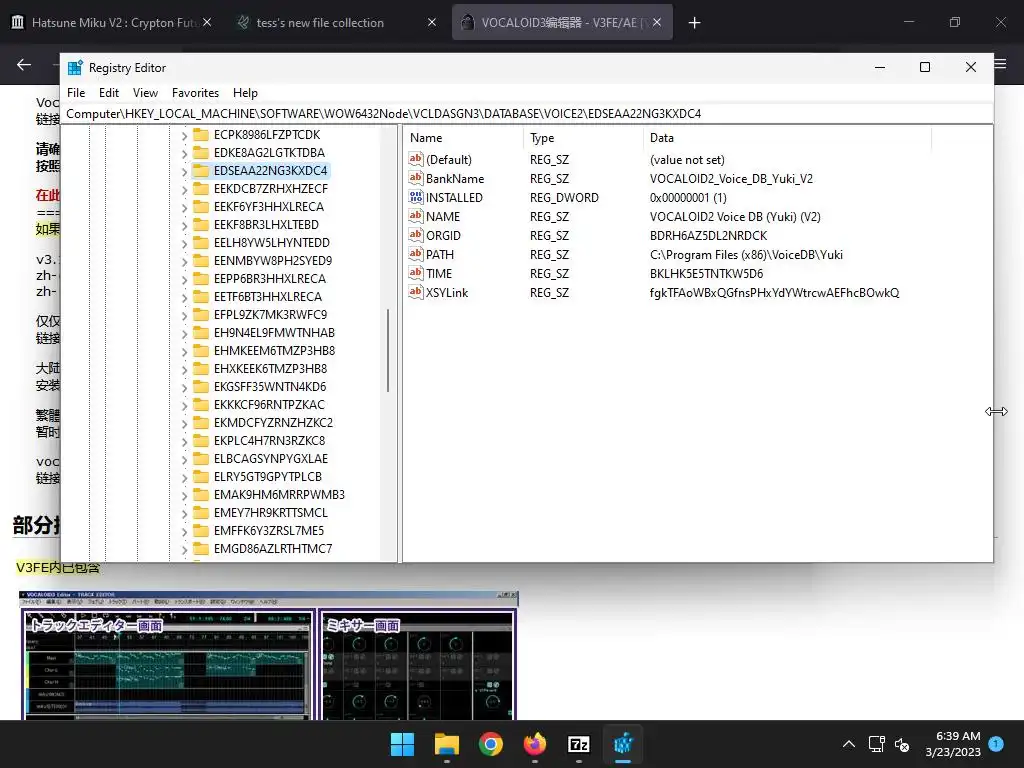
Task: Open browser hamburger menu behind Registry Editor
Action: click(x=1000, y=64)
